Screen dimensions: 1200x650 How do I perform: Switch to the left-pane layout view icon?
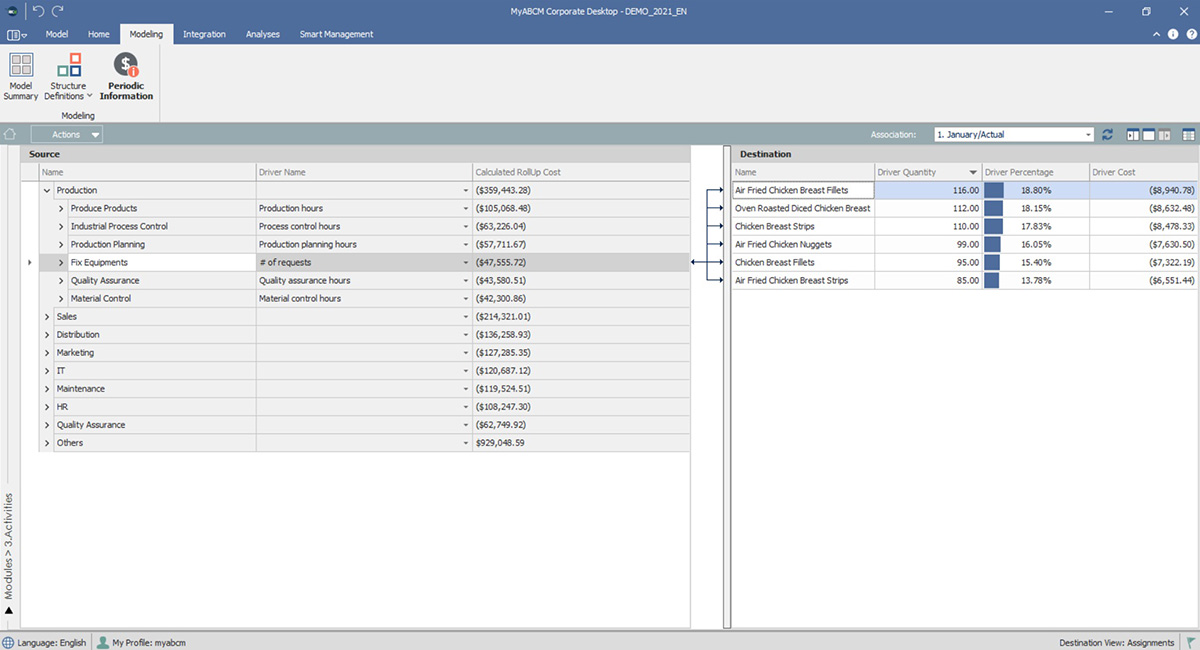1133,134
